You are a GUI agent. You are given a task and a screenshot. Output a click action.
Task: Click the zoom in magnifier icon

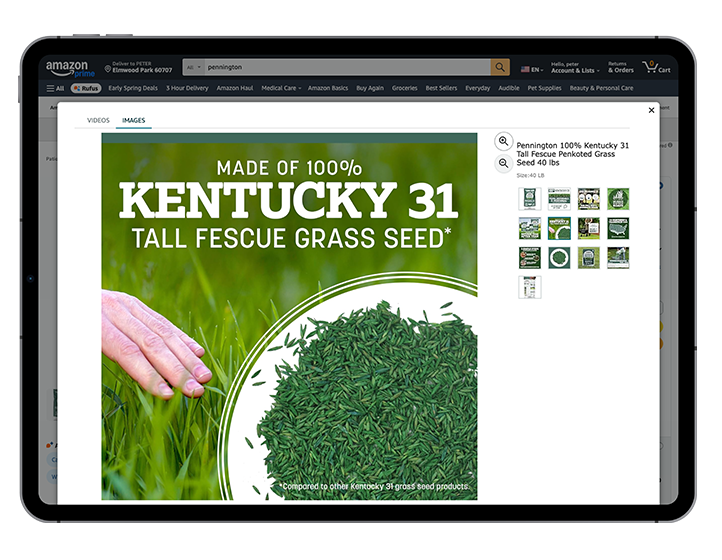click(504, 142)
